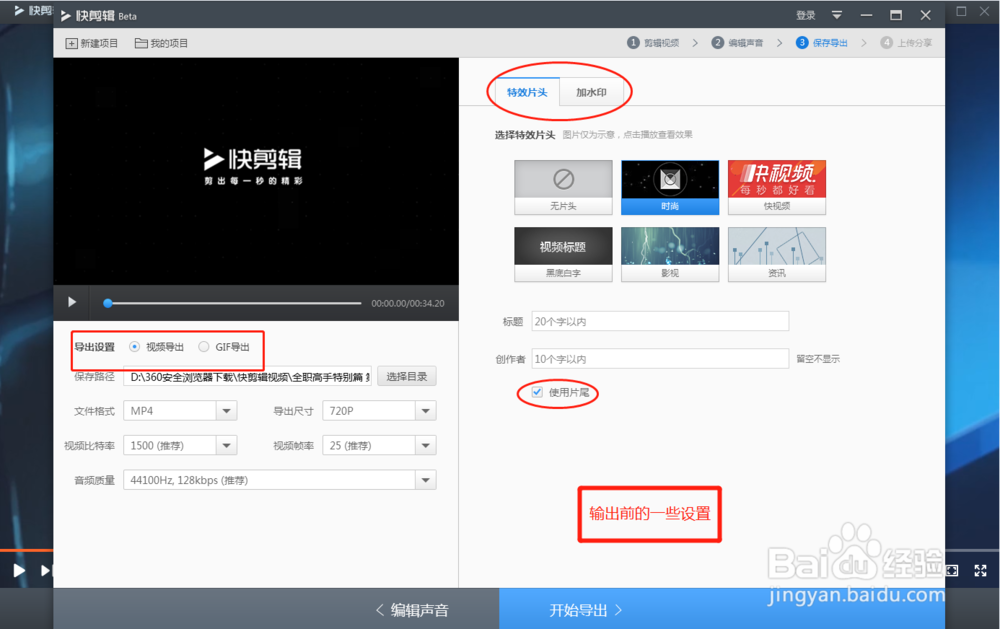Click play in the background player window
The width and height of the screenshot is (1000, 629).
point(19,570)
